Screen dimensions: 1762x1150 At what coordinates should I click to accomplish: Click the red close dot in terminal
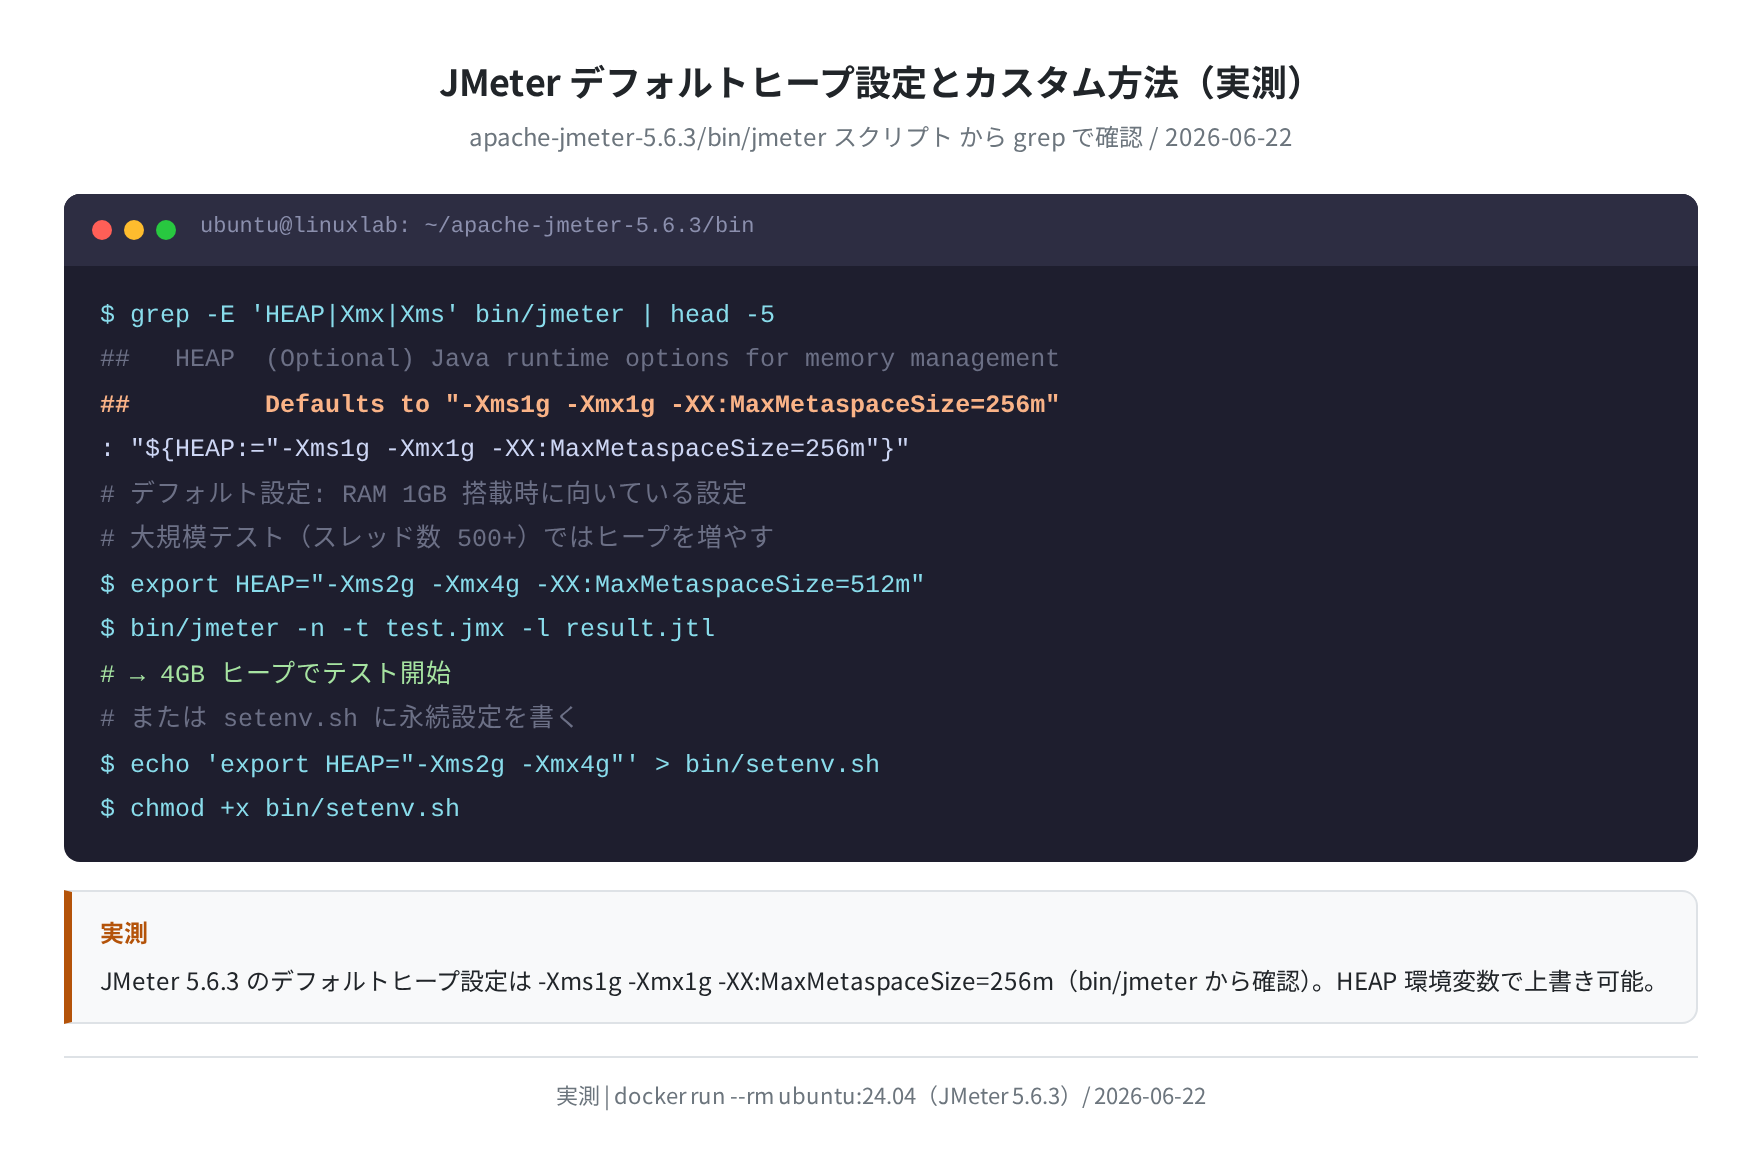pyautogui.click(x=102, y=230)
